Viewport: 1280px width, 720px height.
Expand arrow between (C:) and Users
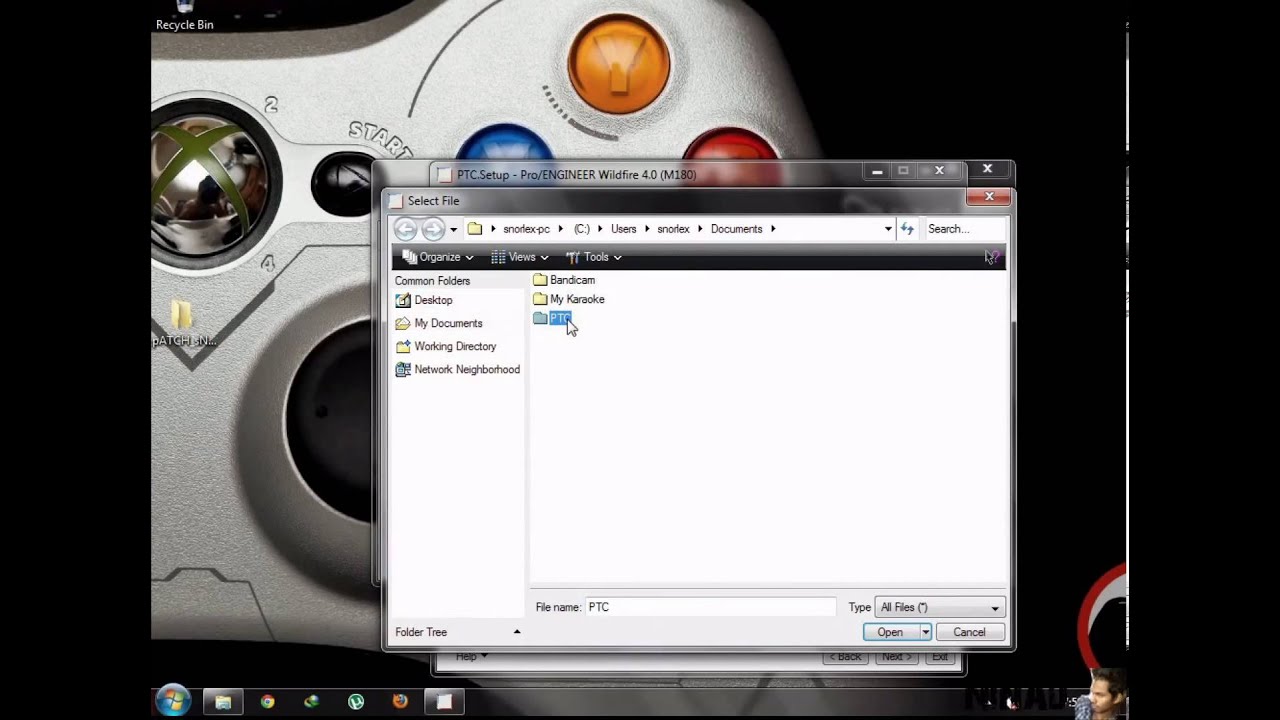pyautogui.click(x=600, y=229)
